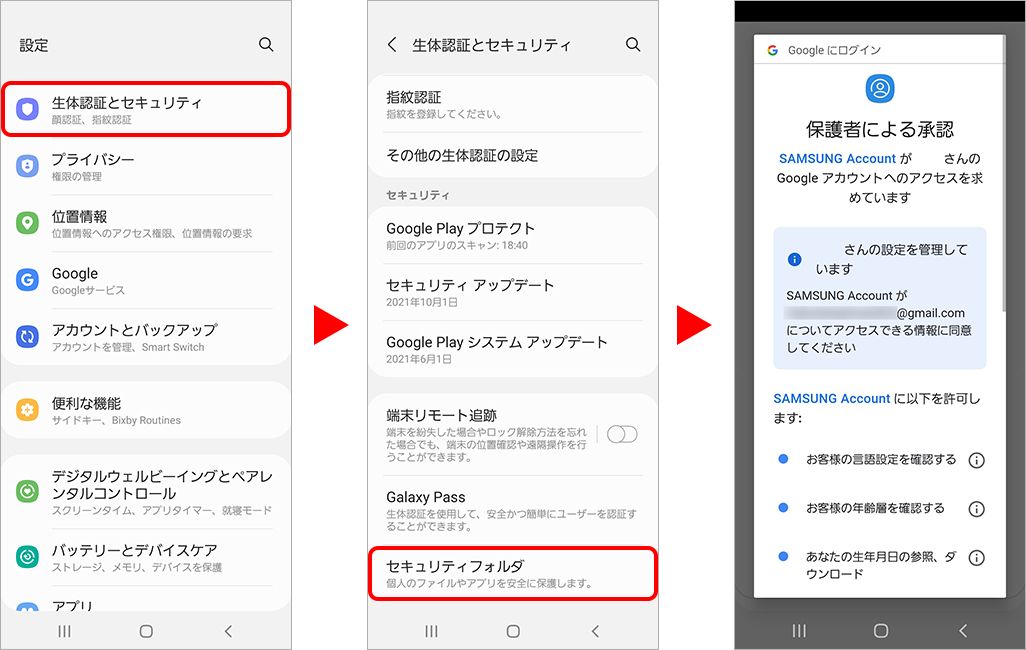Tap the Samsung Account profile icon
This screenshot has width=1026, height=650.
click(879, 88)
